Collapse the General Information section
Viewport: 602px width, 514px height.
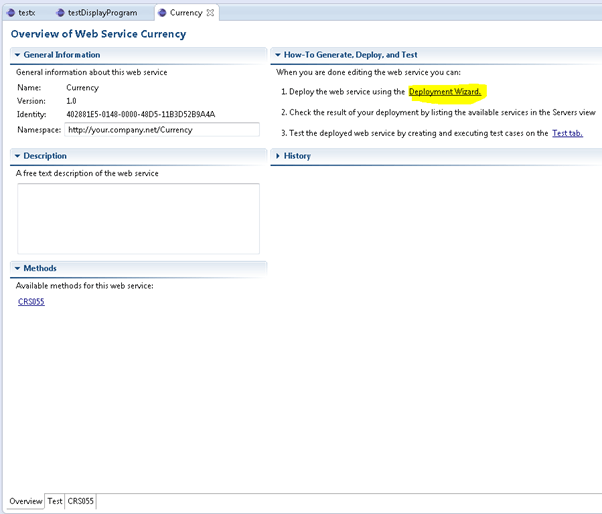tap(17, 55)
